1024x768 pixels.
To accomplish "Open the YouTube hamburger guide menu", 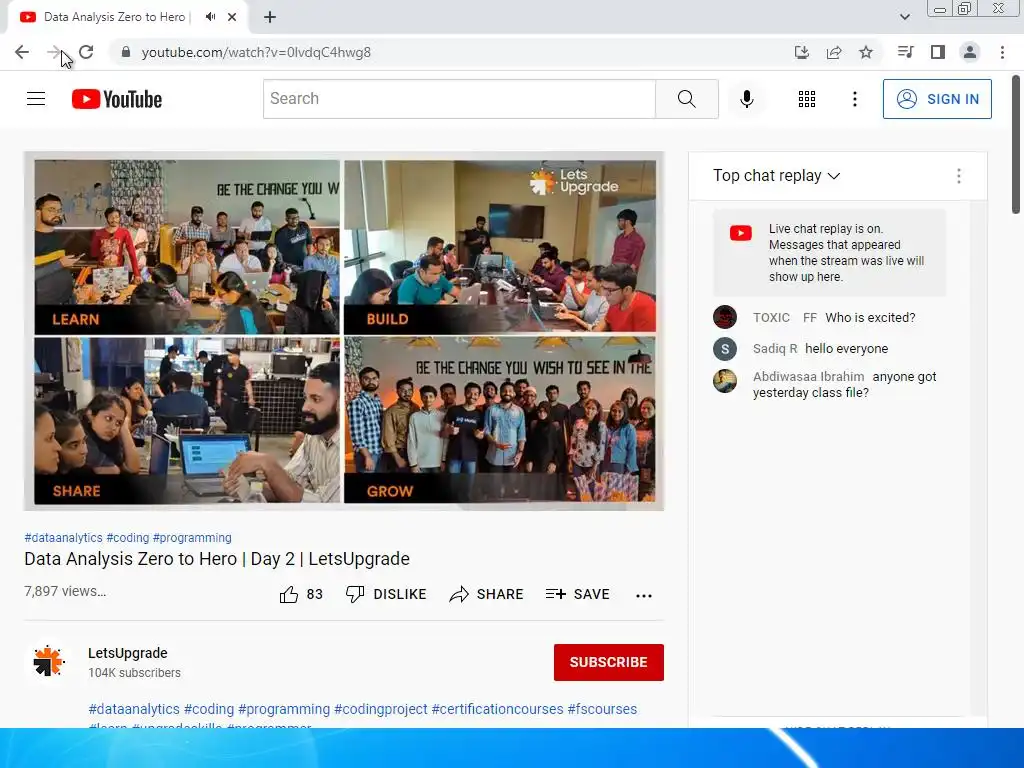I will point(36,99).
